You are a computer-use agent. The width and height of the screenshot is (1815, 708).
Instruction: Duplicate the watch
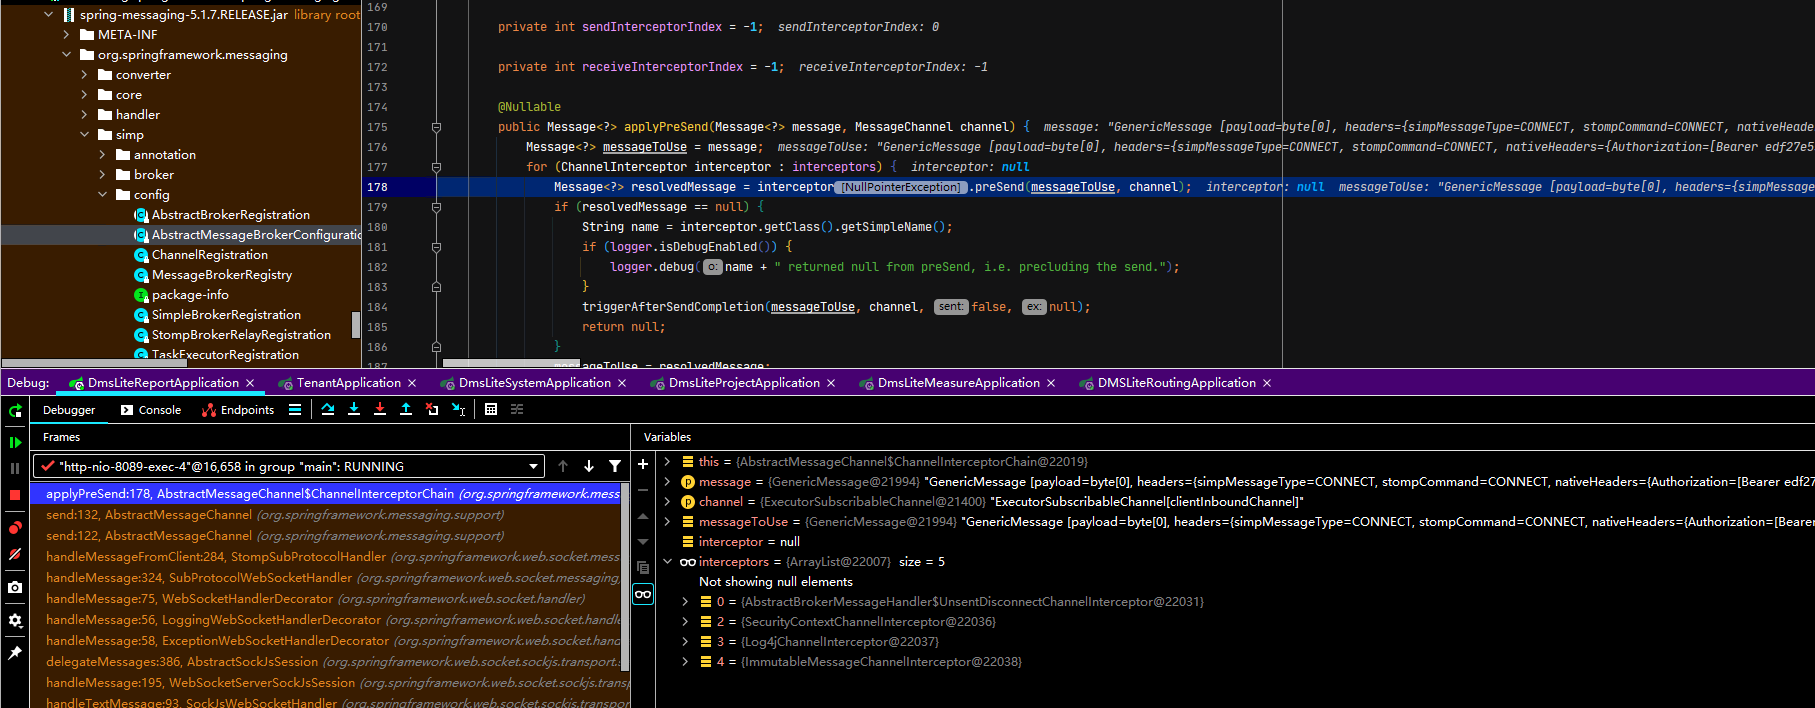[x=643, y=568]
